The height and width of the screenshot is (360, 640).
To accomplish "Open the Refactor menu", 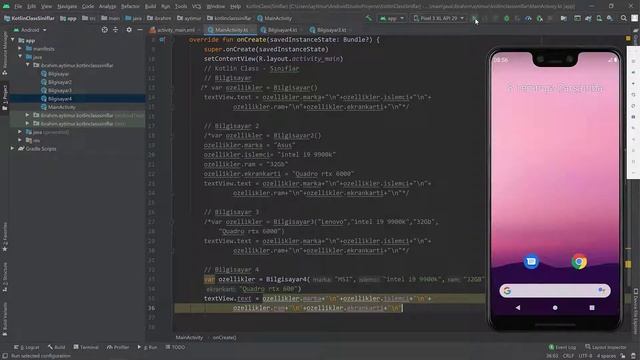I will tap(130, 6).
